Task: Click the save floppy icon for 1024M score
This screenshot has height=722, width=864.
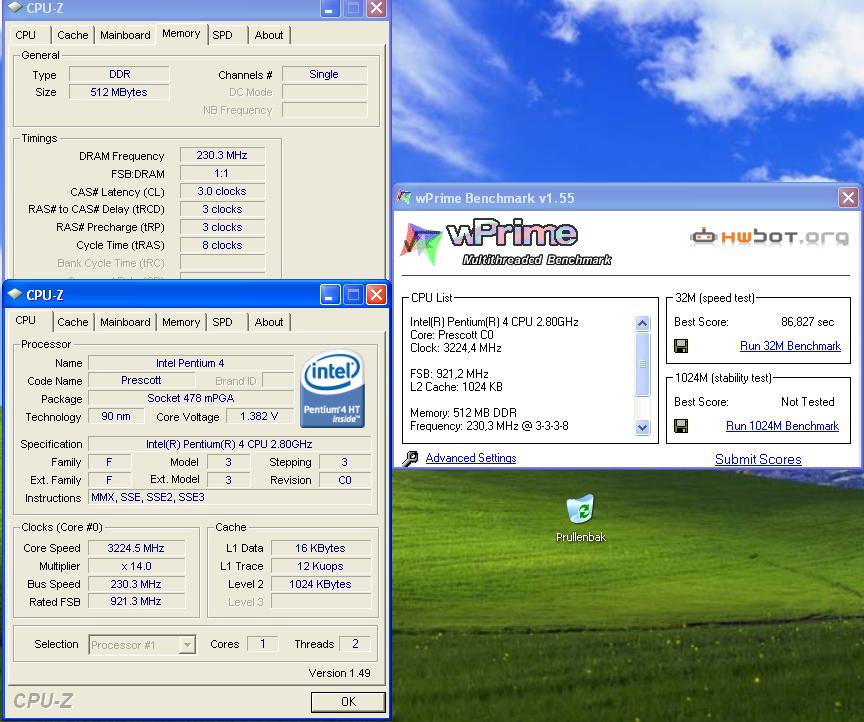Action: coord(681,426)
